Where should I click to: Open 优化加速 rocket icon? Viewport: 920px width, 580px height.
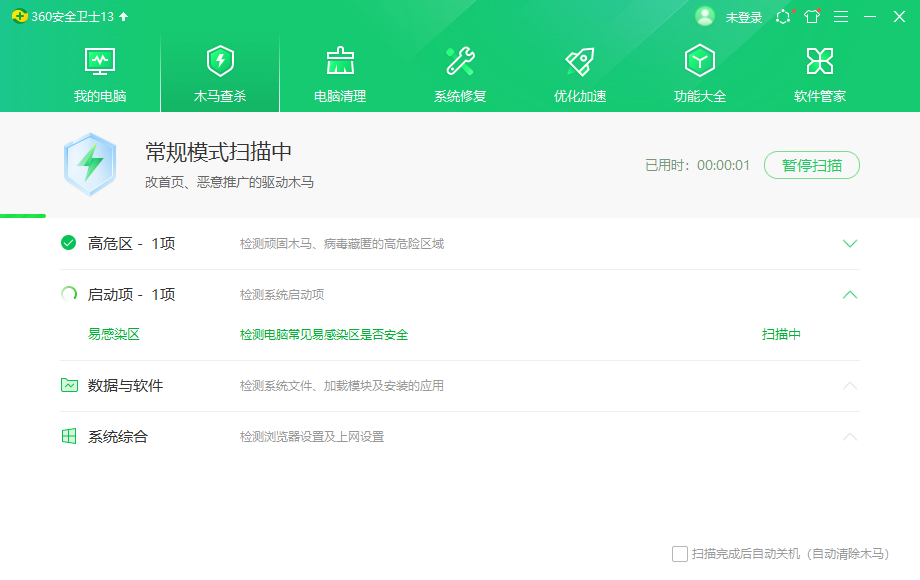[580, 62]
